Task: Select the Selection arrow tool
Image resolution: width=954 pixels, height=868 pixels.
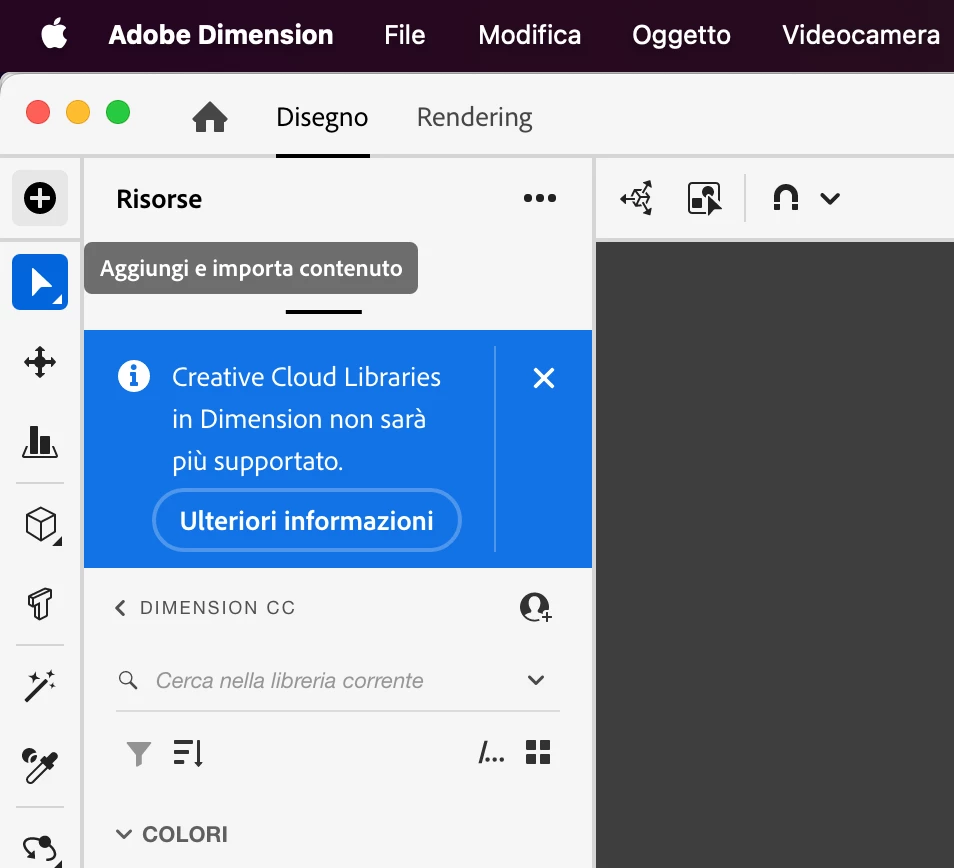Action: (40, 282)
